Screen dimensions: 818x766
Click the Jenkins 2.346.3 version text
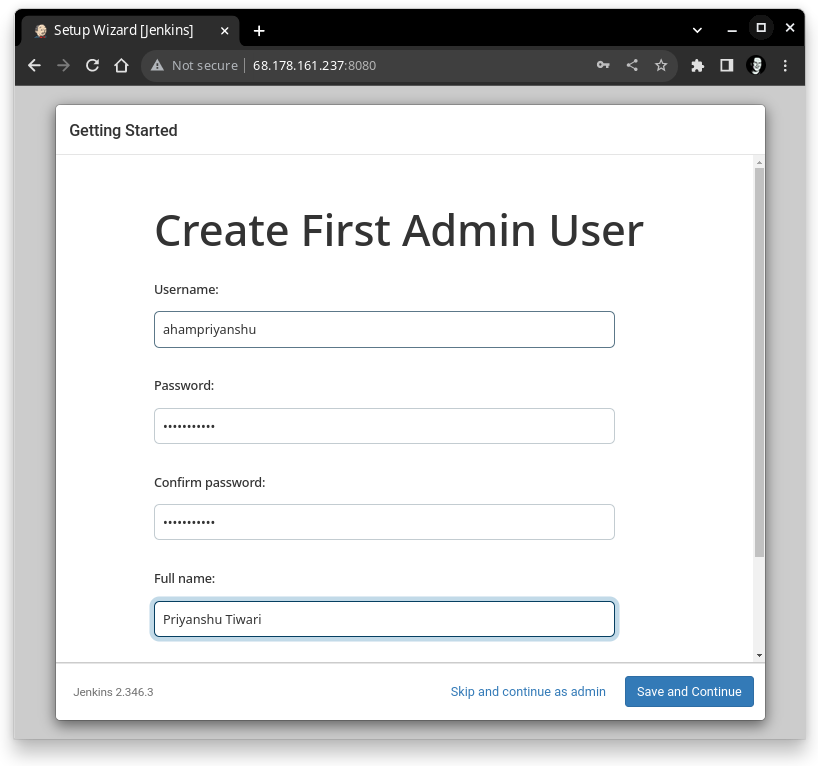tap(113, 692)
